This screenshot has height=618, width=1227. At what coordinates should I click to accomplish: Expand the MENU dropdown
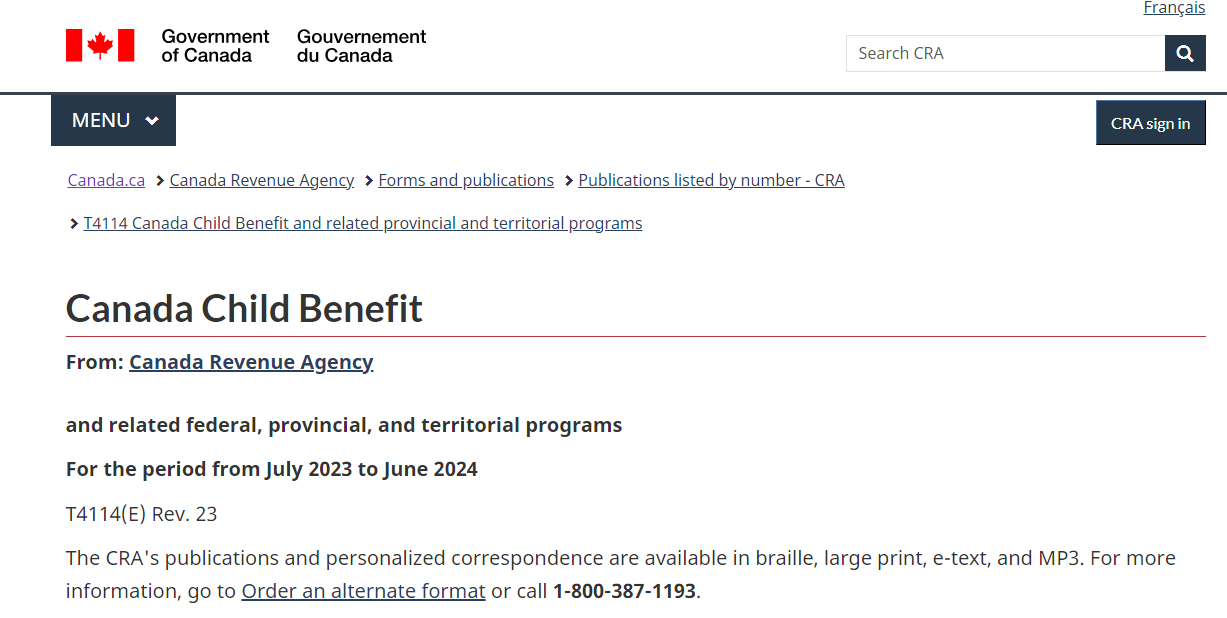tap(114, 120)
